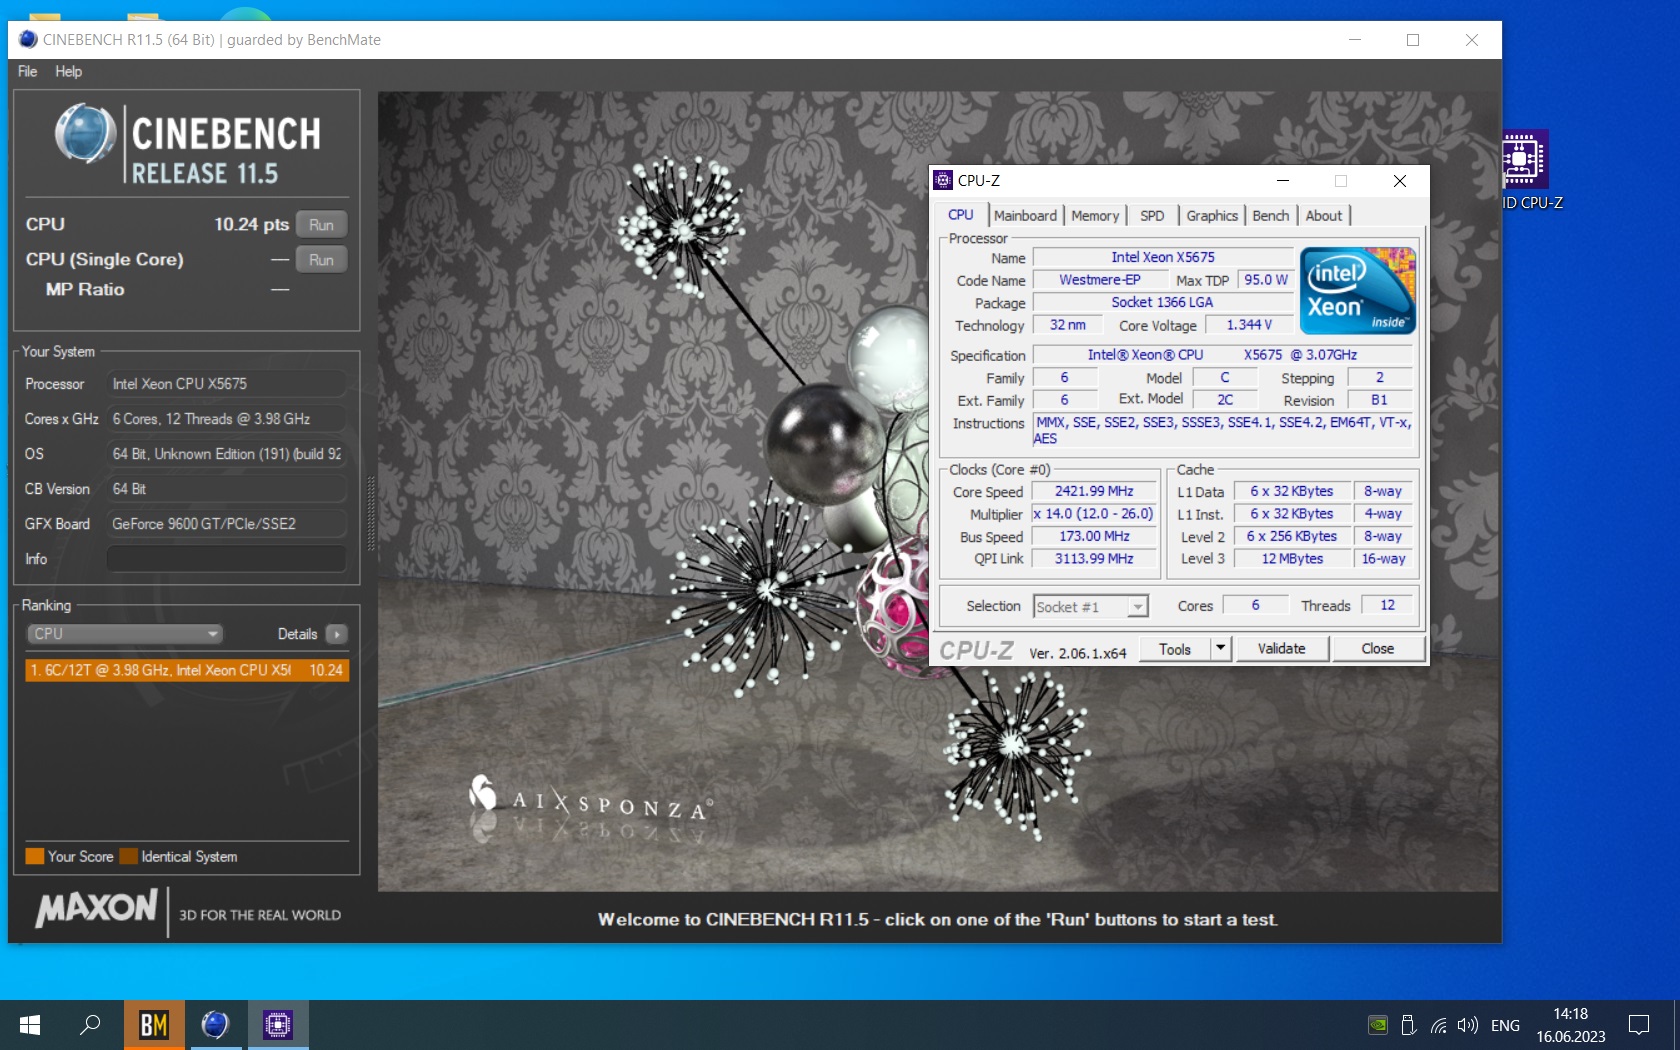Image resolution: width=1680 pixels, height=1050 pixels.
Task: Switch to the Bench tab in CPU-Z
Action: click(1271, 216)
